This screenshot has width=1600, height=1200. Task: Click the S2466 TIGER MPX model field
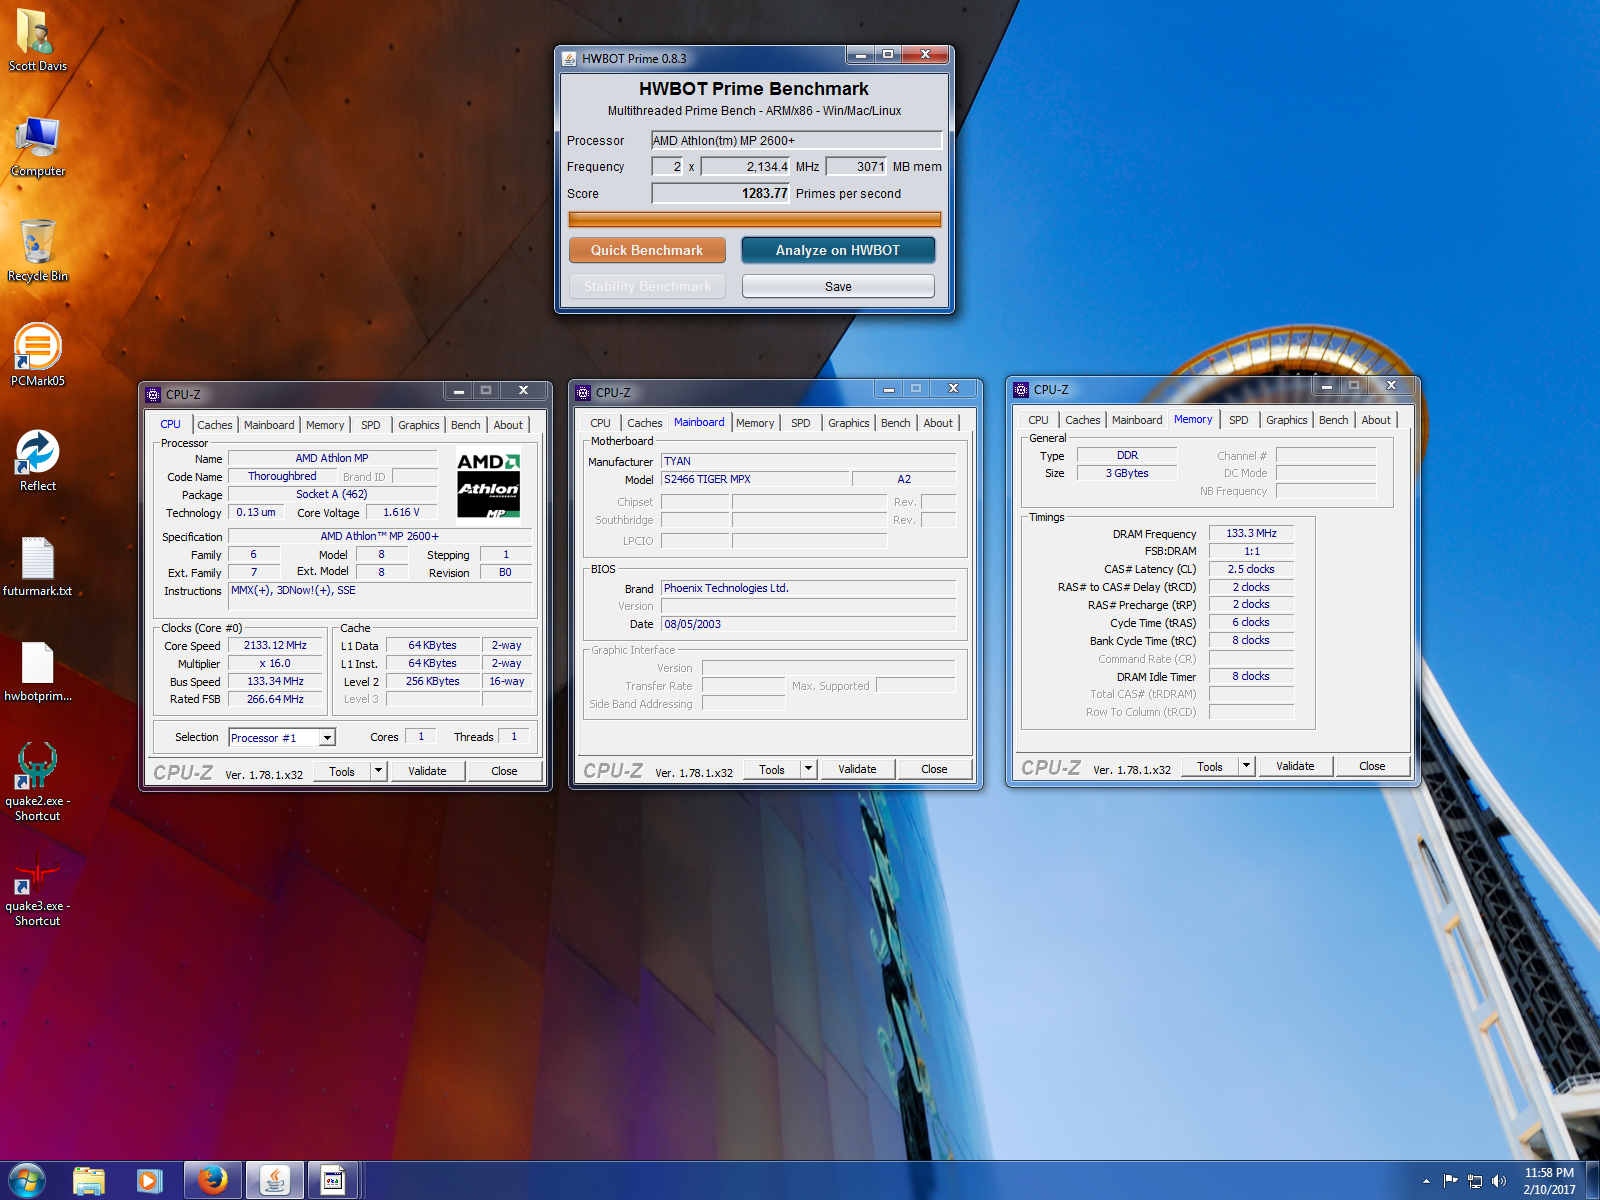tap(755, 479)
